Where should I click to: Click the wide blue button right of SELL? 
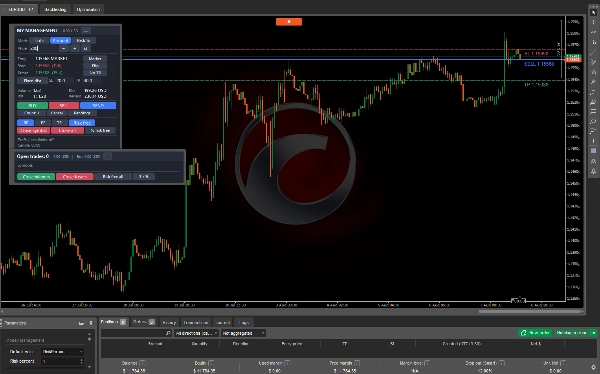pos(98,105)
